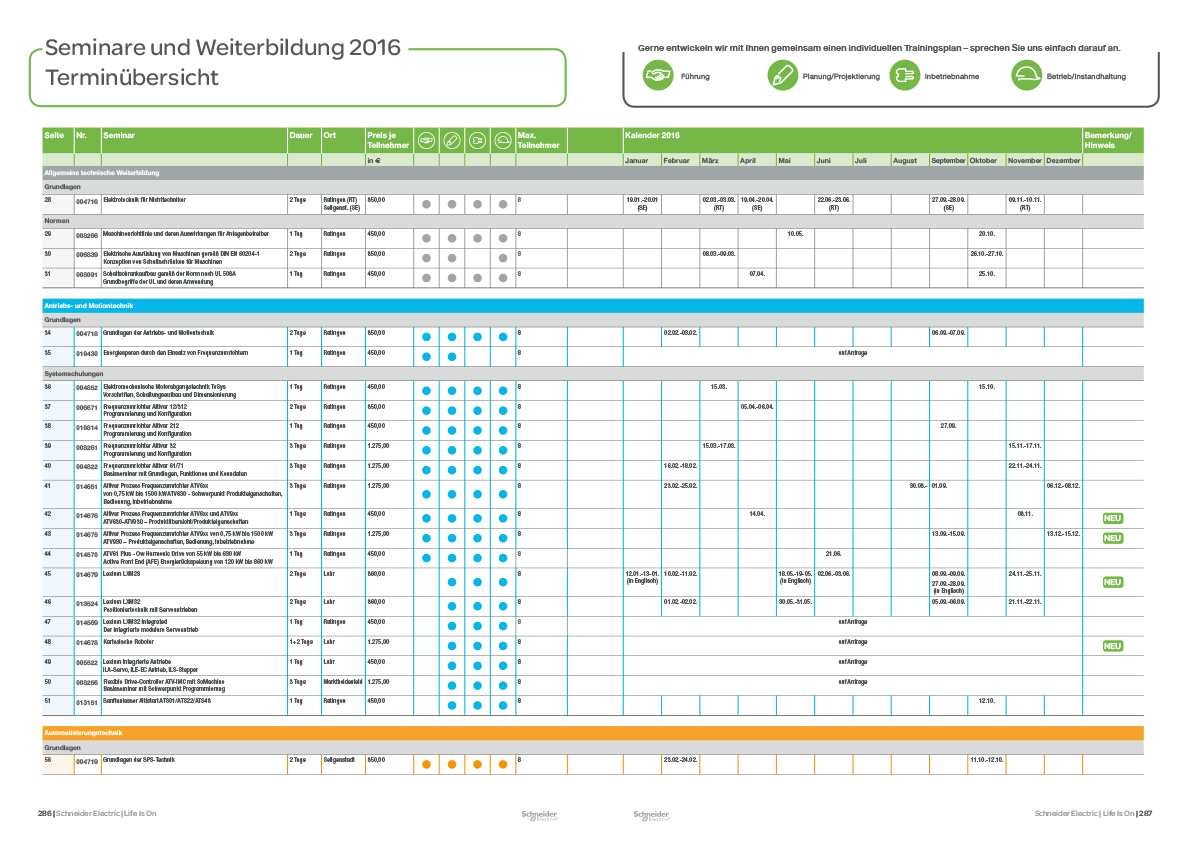Click the 'Kartesische Roboter' seminar name
This screenshot has width=1191, height=842.
pyautogui.click(x=128, y=642)
